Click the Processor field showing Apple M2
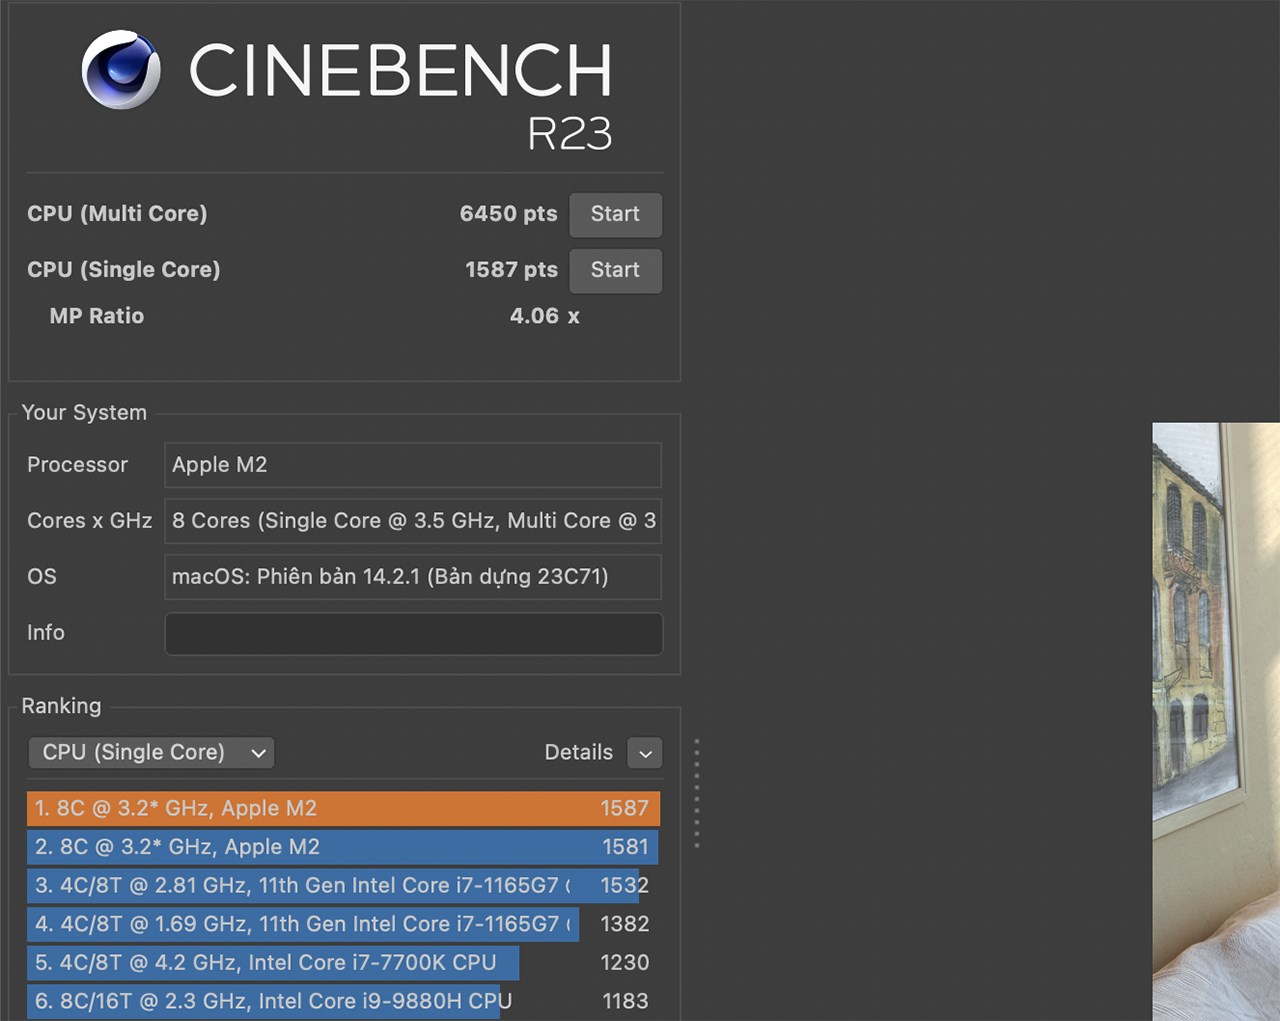This screenshot has width=1280, height=1021. point(413,465)
